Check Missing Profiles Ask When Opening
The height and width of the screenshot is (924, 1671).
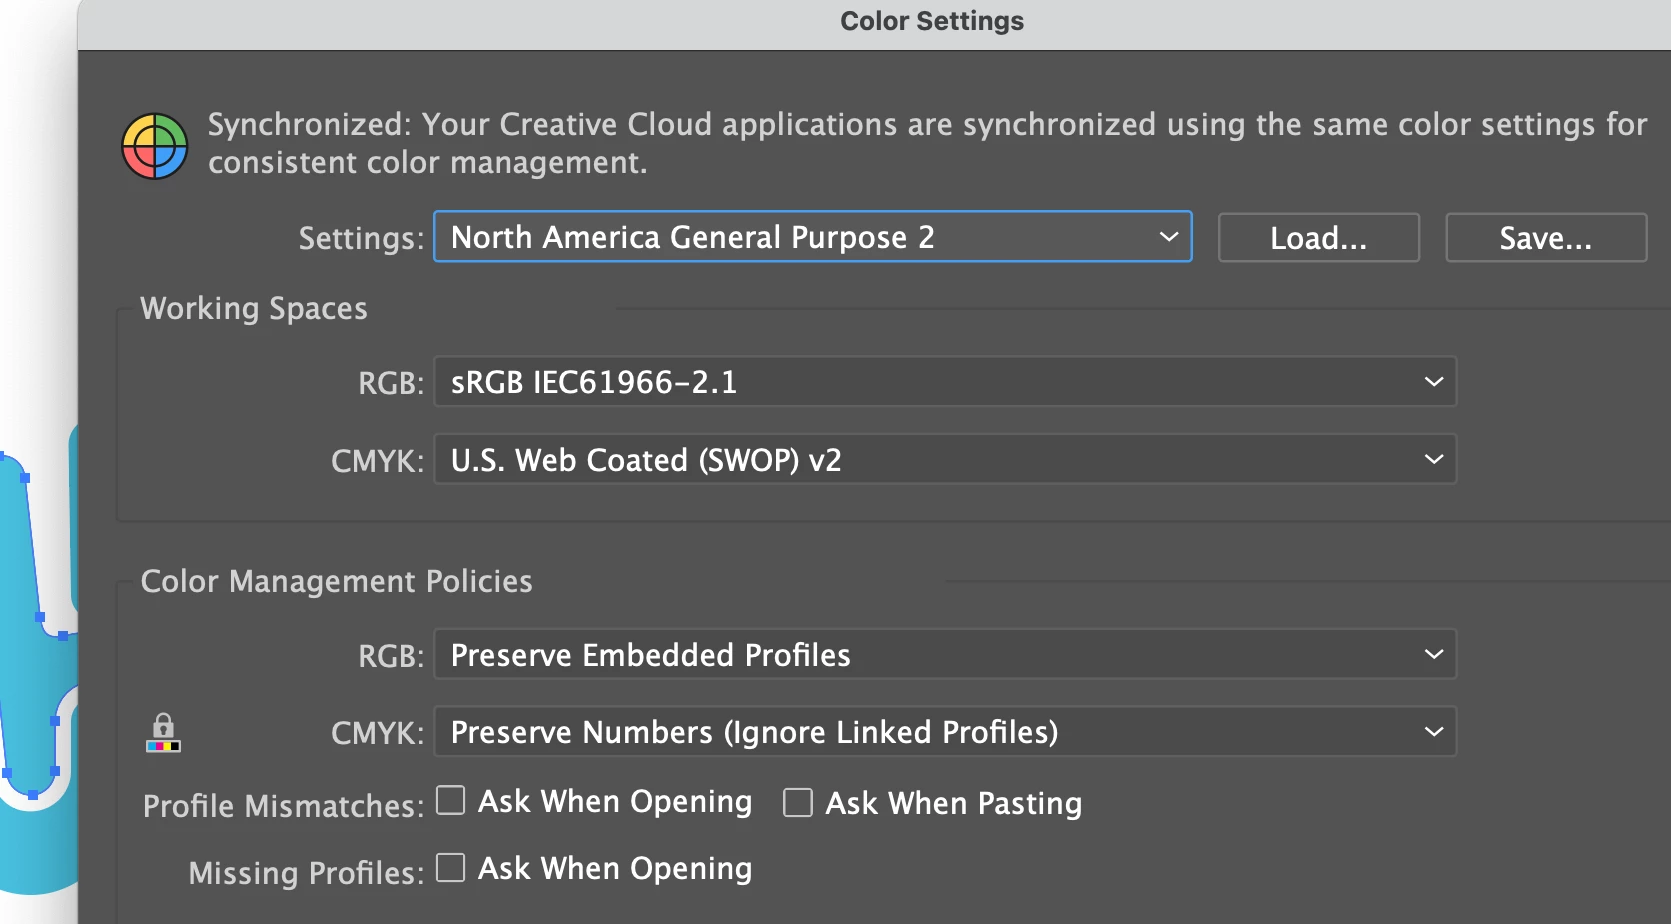(x=451, y=868)
